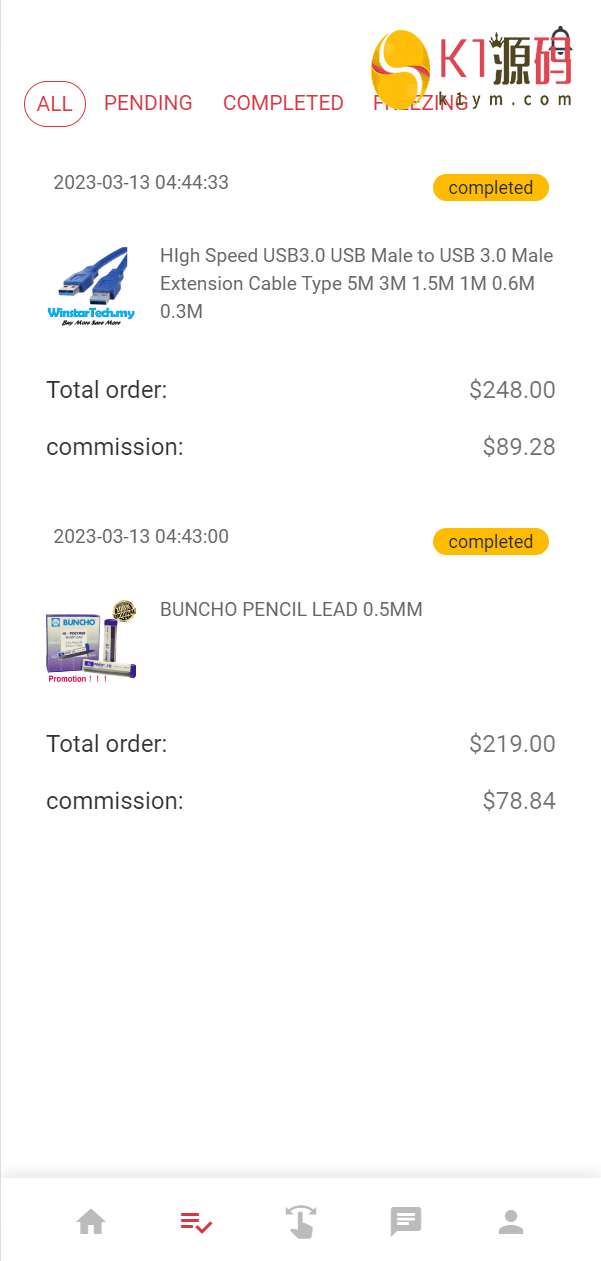Open the BUNCHO pencil lead product image
The height and width of the screenshot is (1261, 601).
click(91, 641)
